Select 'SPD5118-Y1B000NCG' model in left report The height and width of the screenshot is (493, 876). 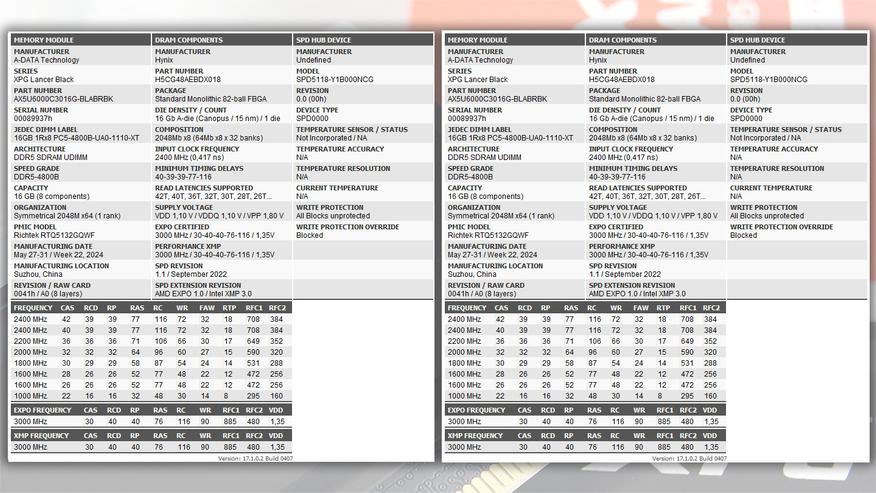335,79
